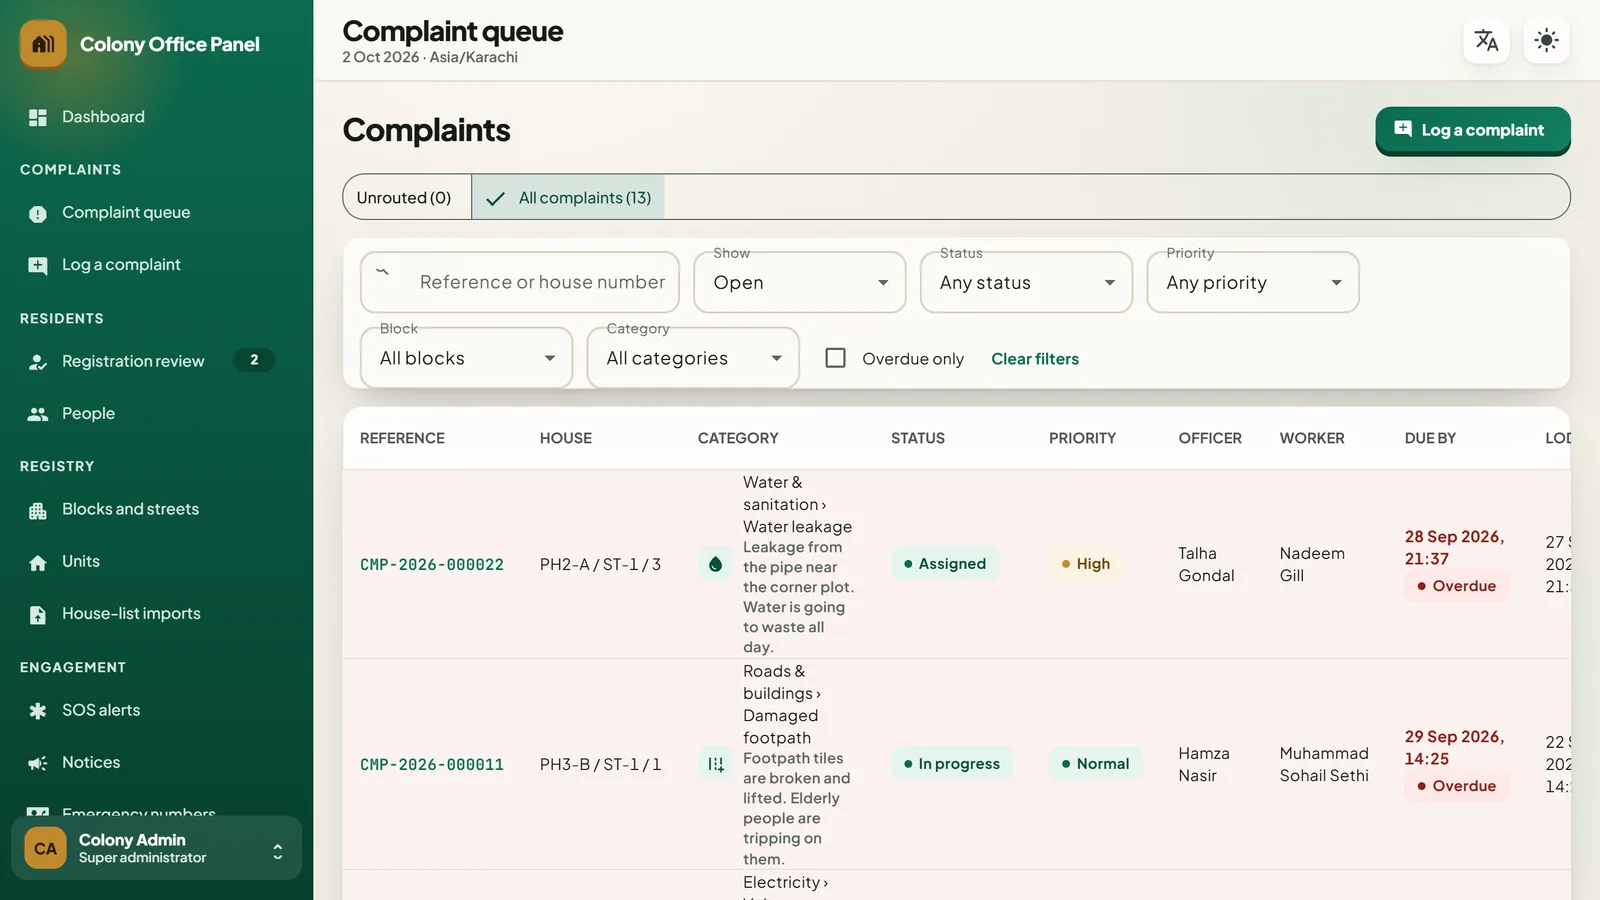1600x900 pixels.
Task: Open Units in the sidebar
Action: point(156,562)
